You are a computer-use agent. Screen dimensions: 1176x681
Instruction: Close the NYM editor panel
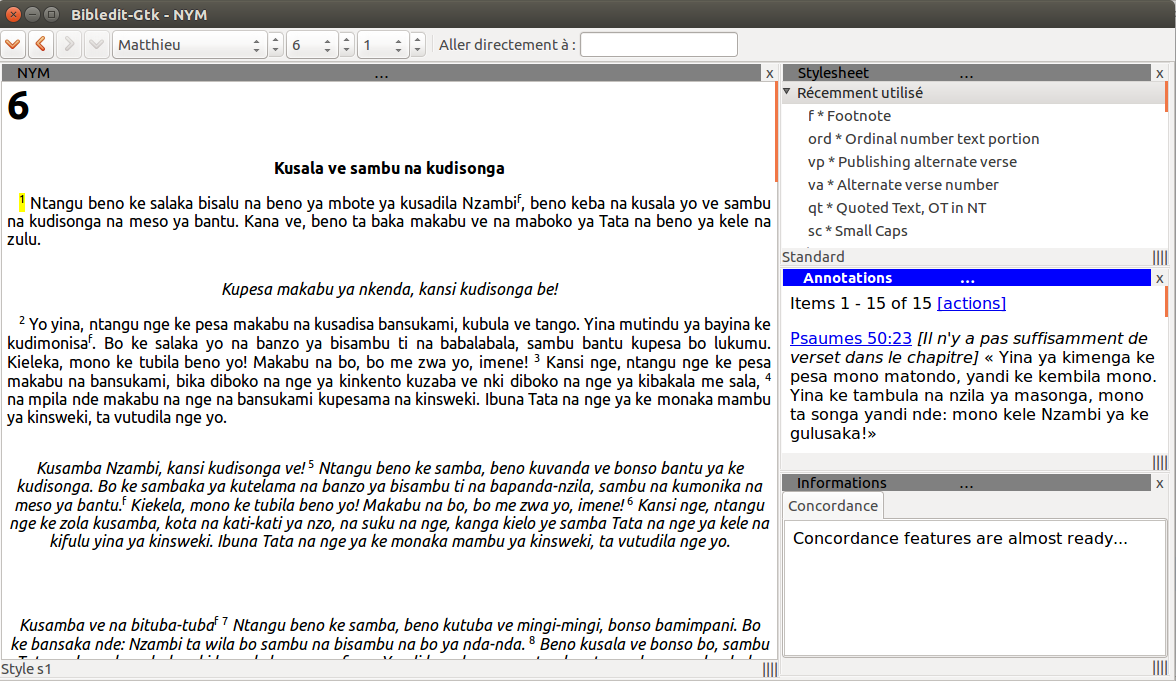(x=769, y=73)
